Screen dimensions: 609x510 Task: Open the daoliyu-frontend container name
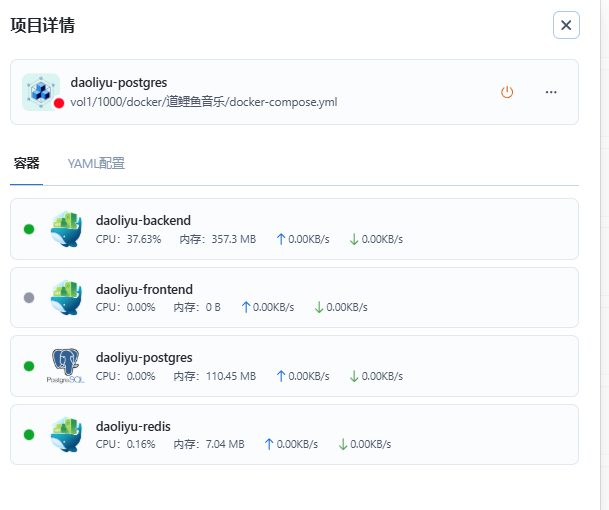[144, 289]
